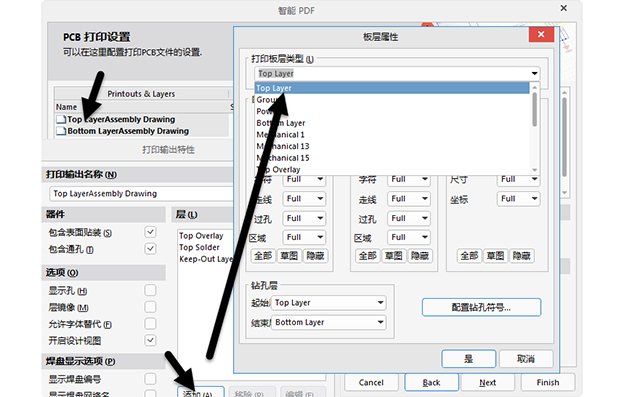This screenshot has width=640, height=397.
Task: Open 配置钻孔符号... settings
Action: [x=481, y=307]
